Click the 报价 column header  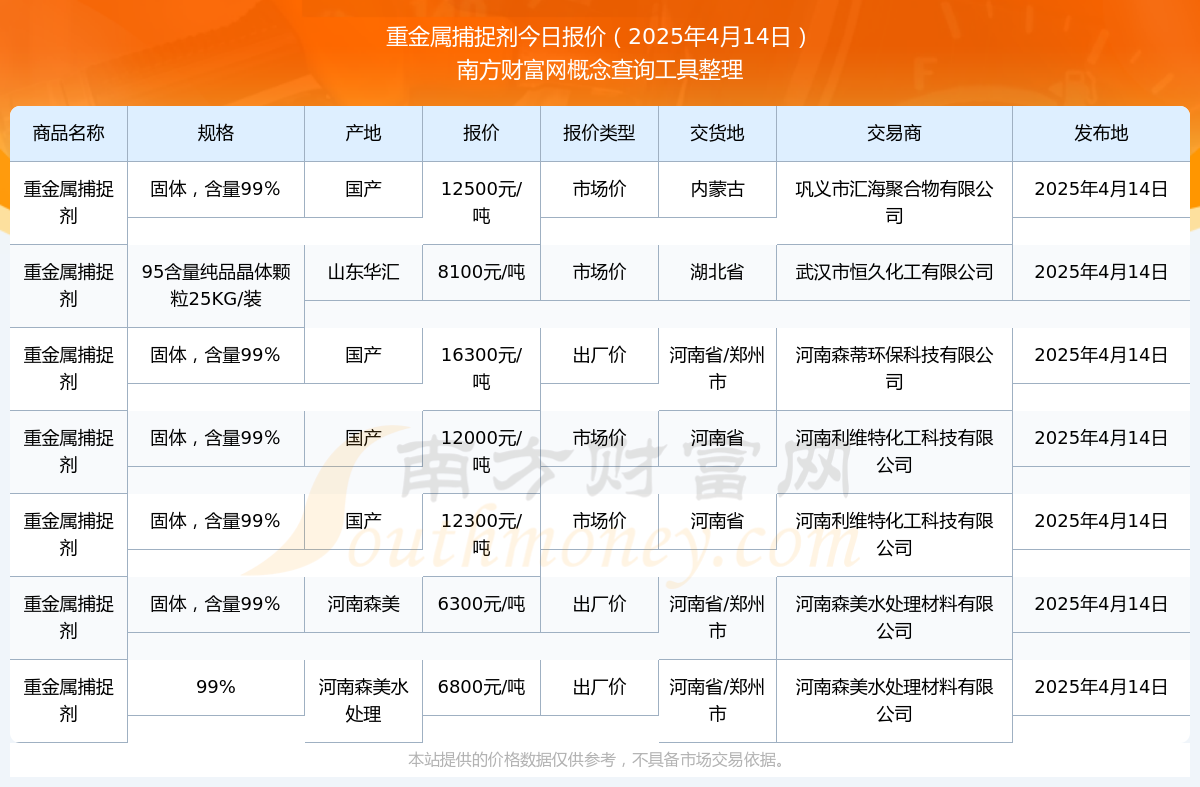481,133
